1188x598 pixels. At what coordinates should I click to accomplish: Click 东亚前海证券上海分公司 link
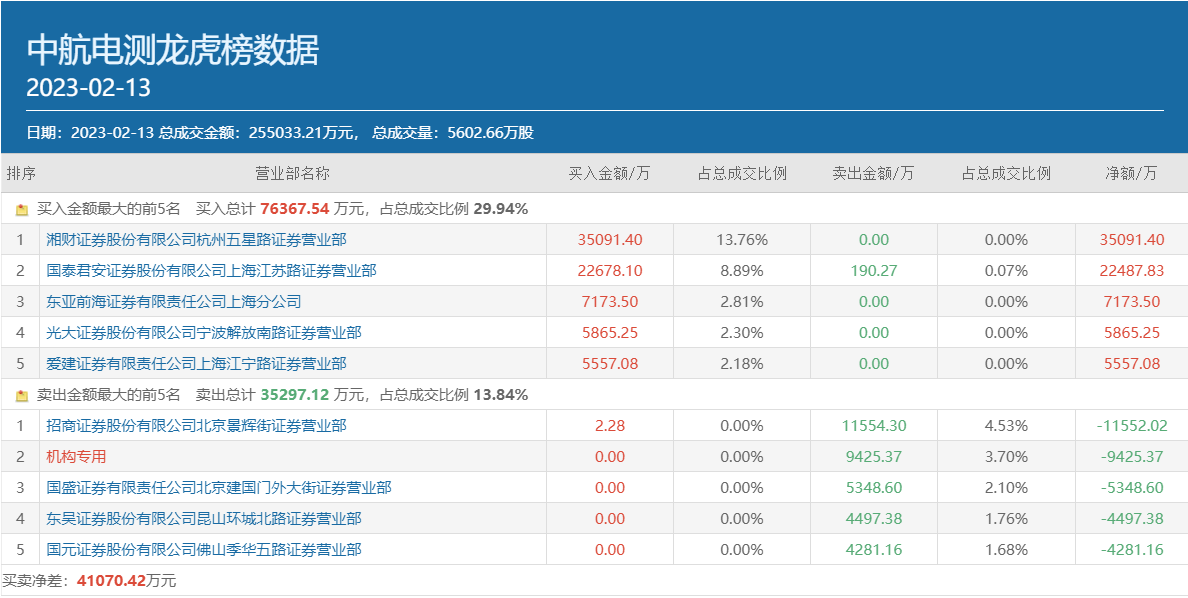[174, 302]
